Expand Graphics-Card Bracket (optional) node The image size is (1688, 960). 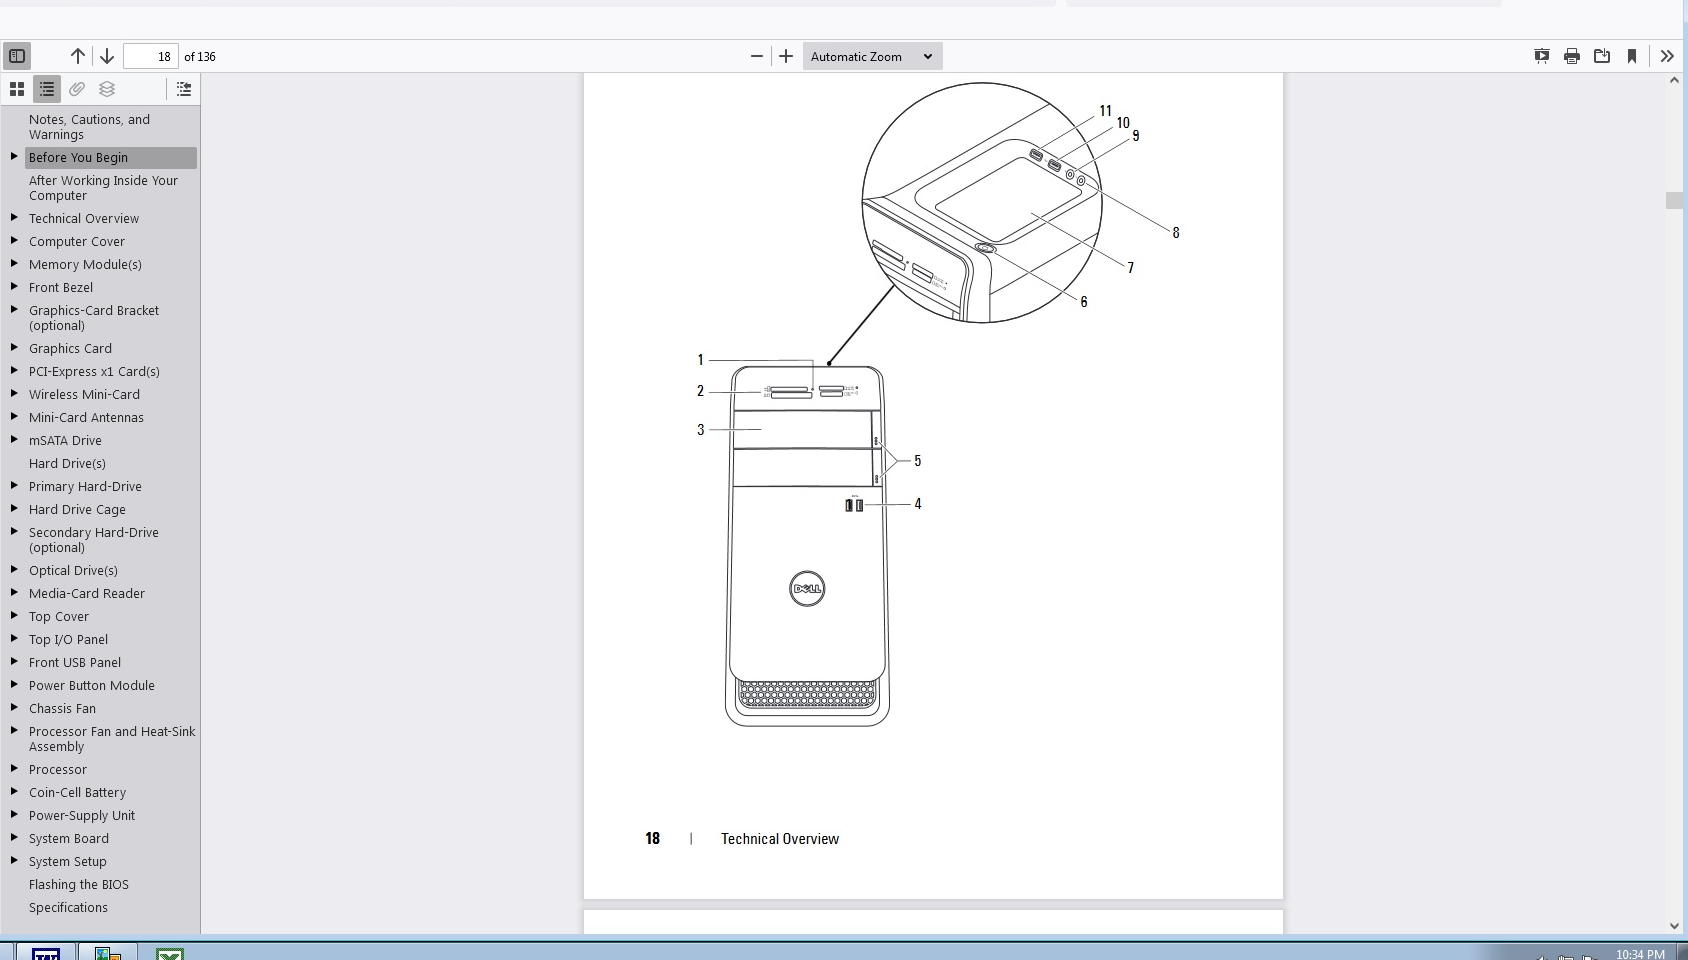tap(14, 310)
